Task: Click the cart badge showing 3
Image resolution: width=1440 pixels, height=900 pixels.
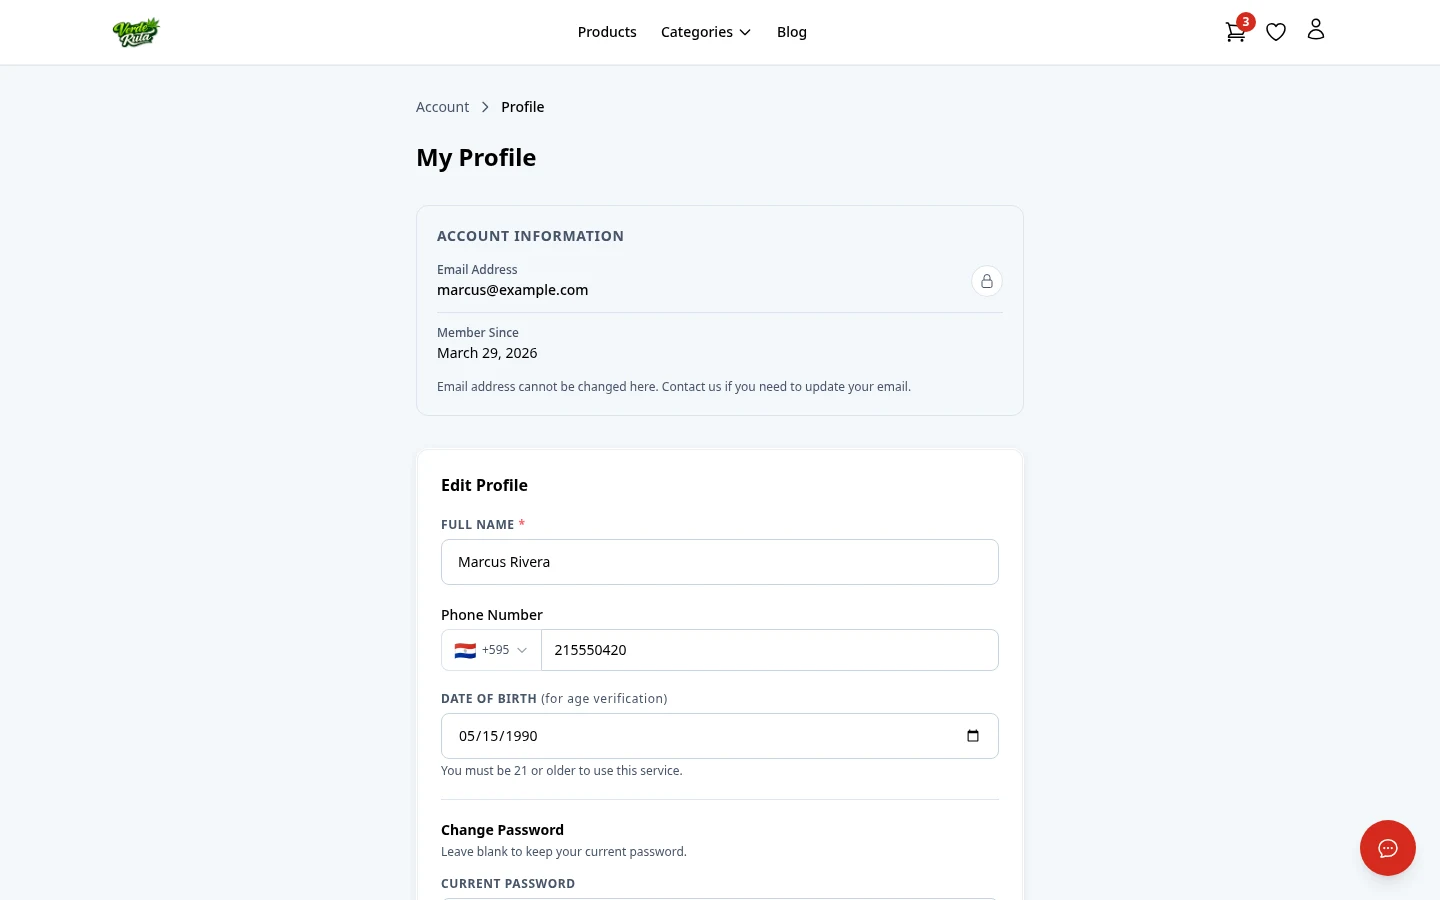Action: point(1245,21)
